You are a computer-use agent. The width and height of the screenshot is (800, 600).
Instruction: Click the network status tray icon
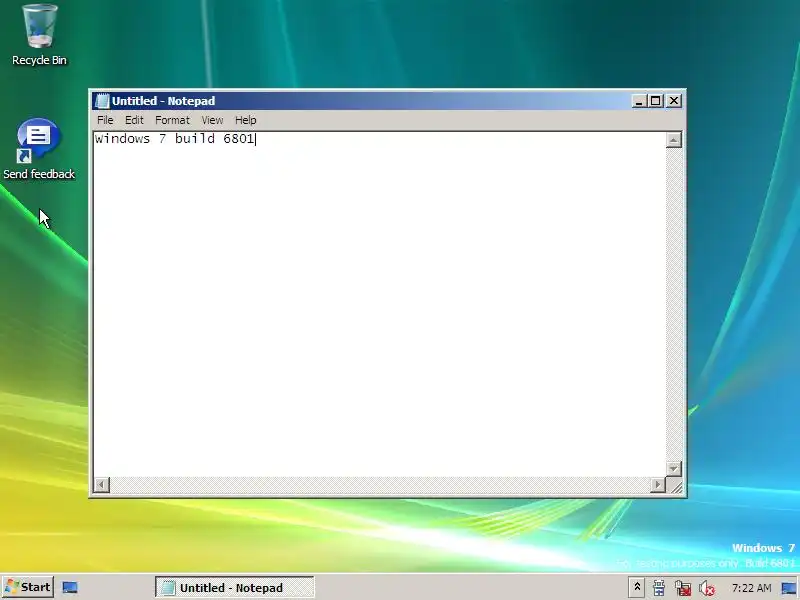click(x=683, y=588)
